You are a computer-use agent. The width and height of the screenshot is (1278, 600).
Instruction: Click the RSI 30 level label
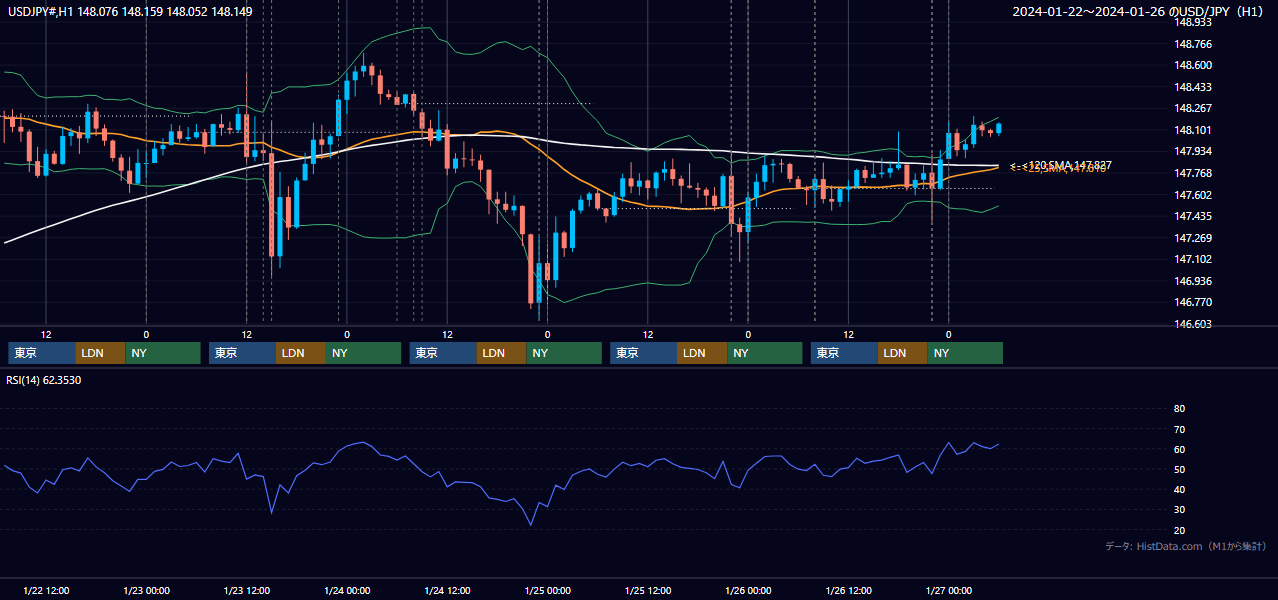pyautogui.click(x=1179, y=510)
